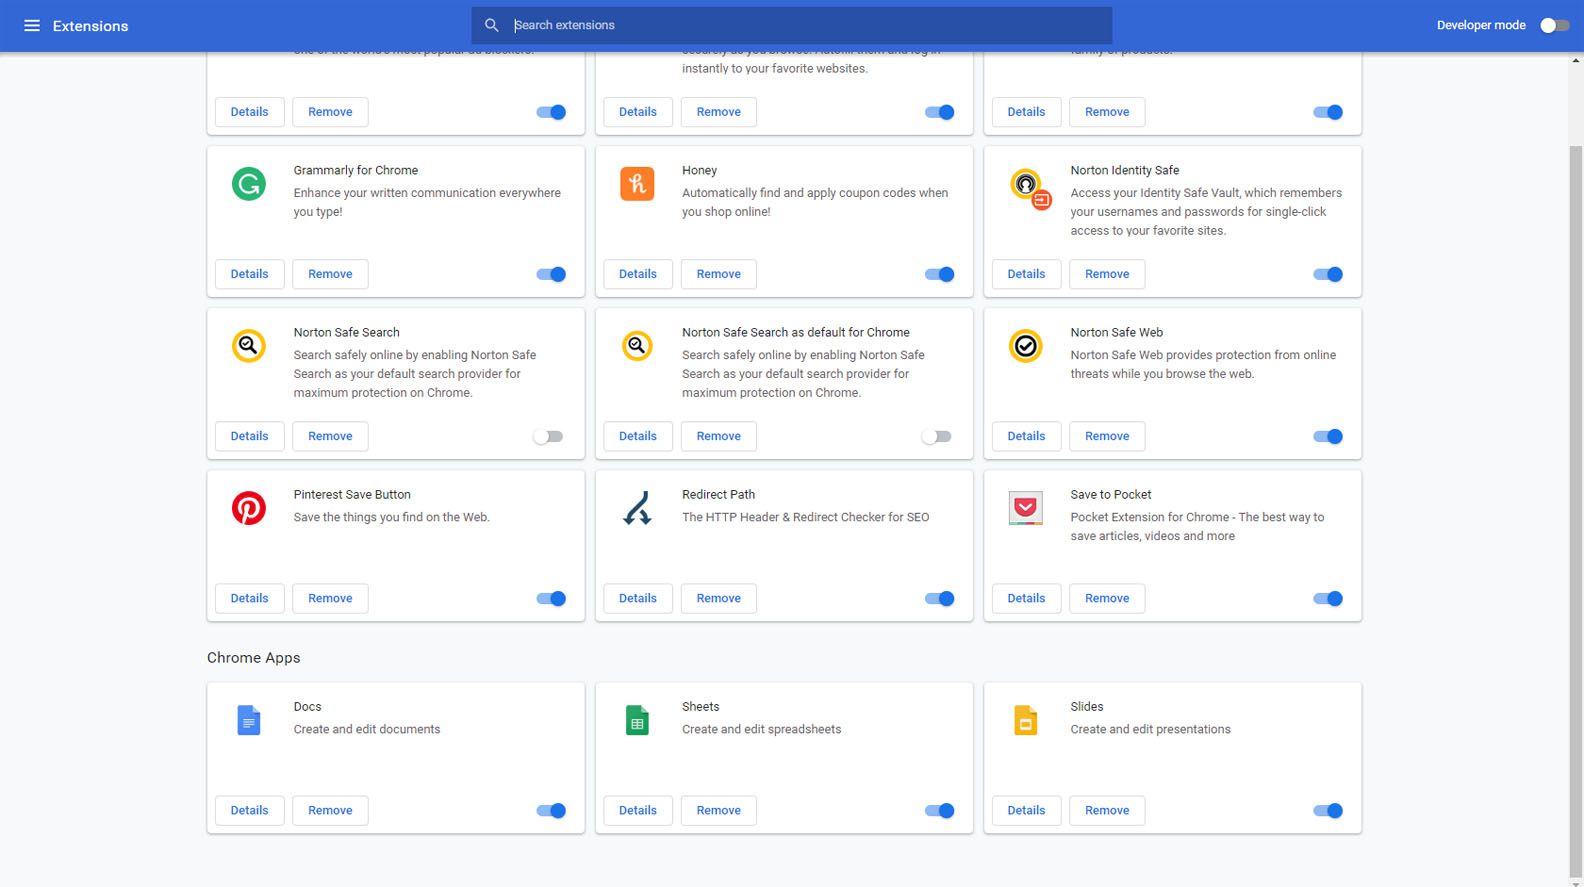Click the Save to Pocket title text
Viewport: 1584px width, 887px height.
click(1111, 494)
